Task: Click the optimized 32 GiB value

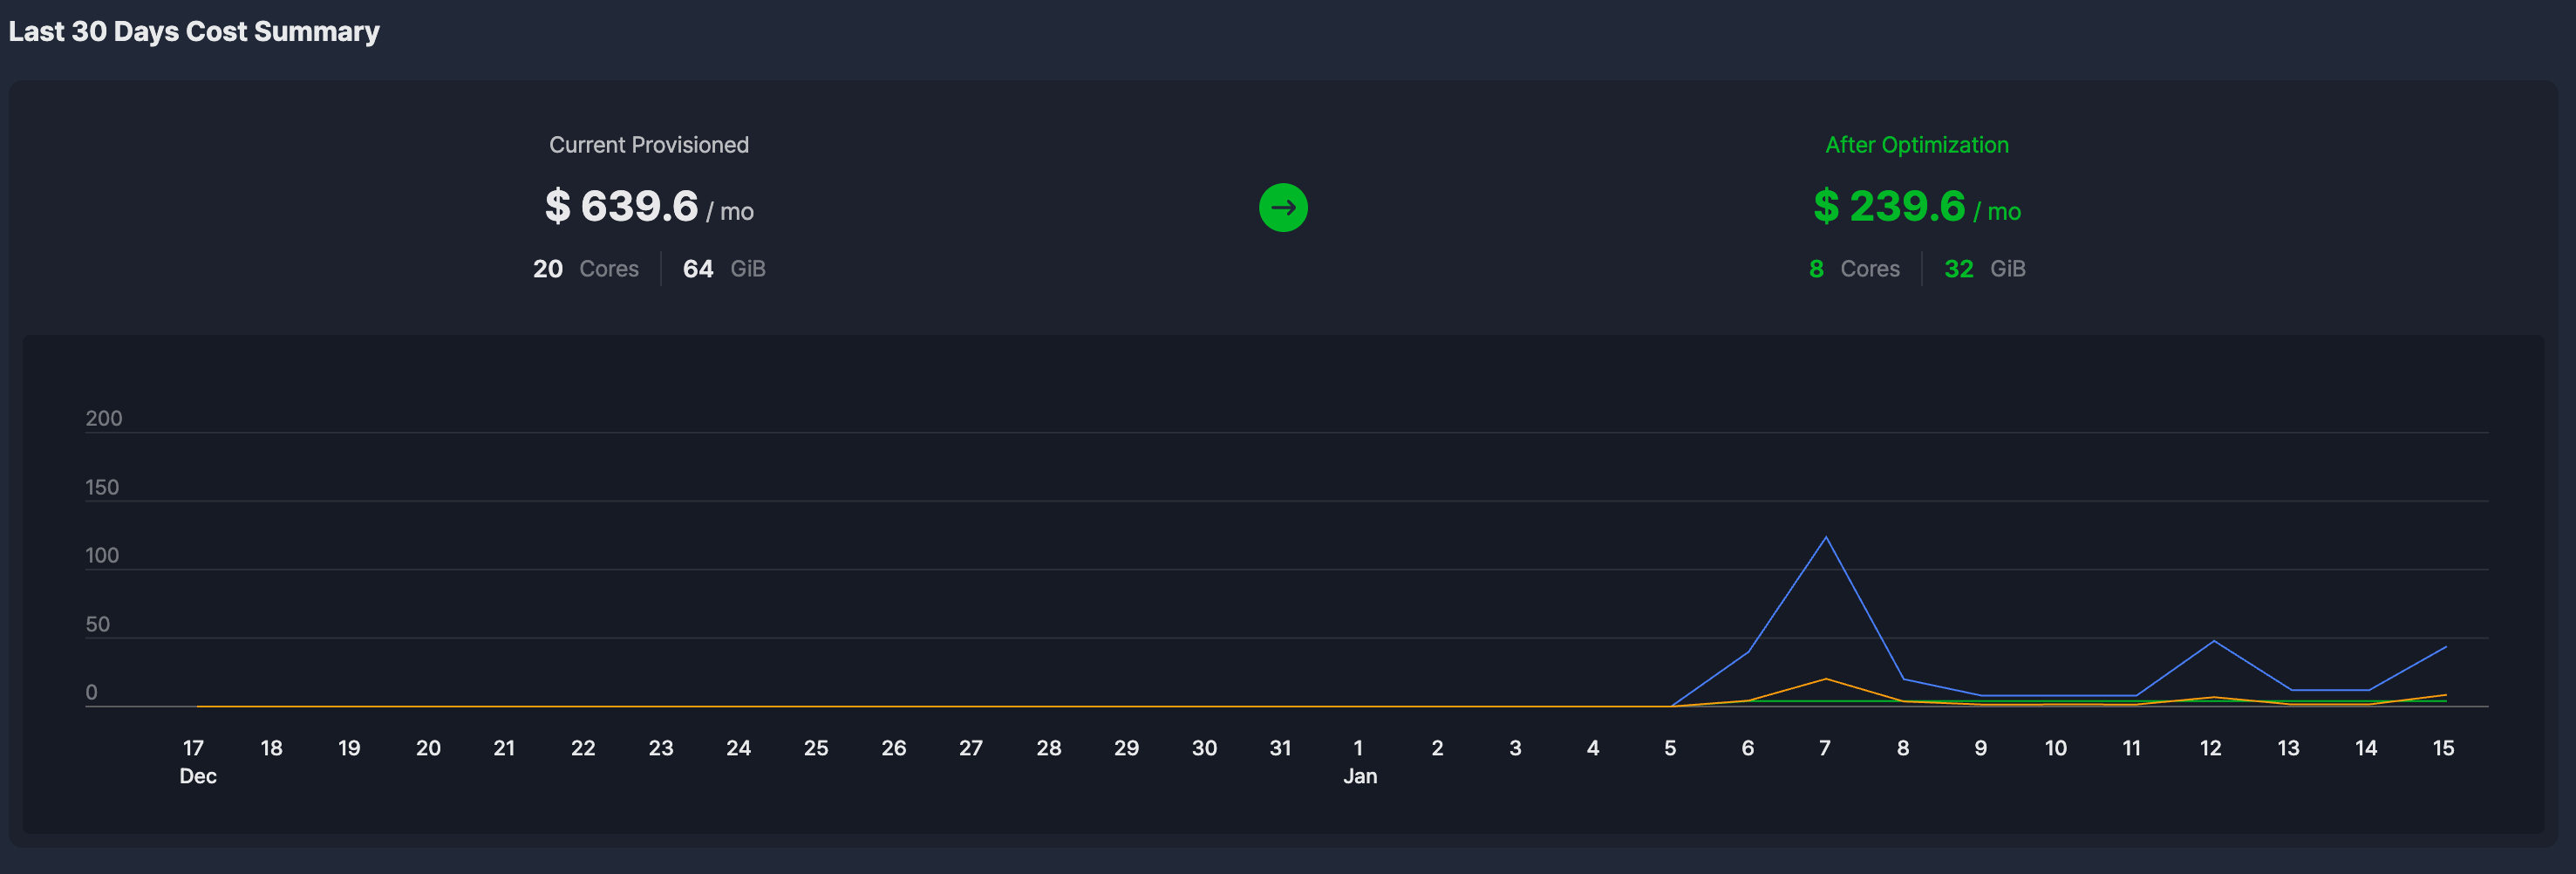Action: tap(1984, 269)
